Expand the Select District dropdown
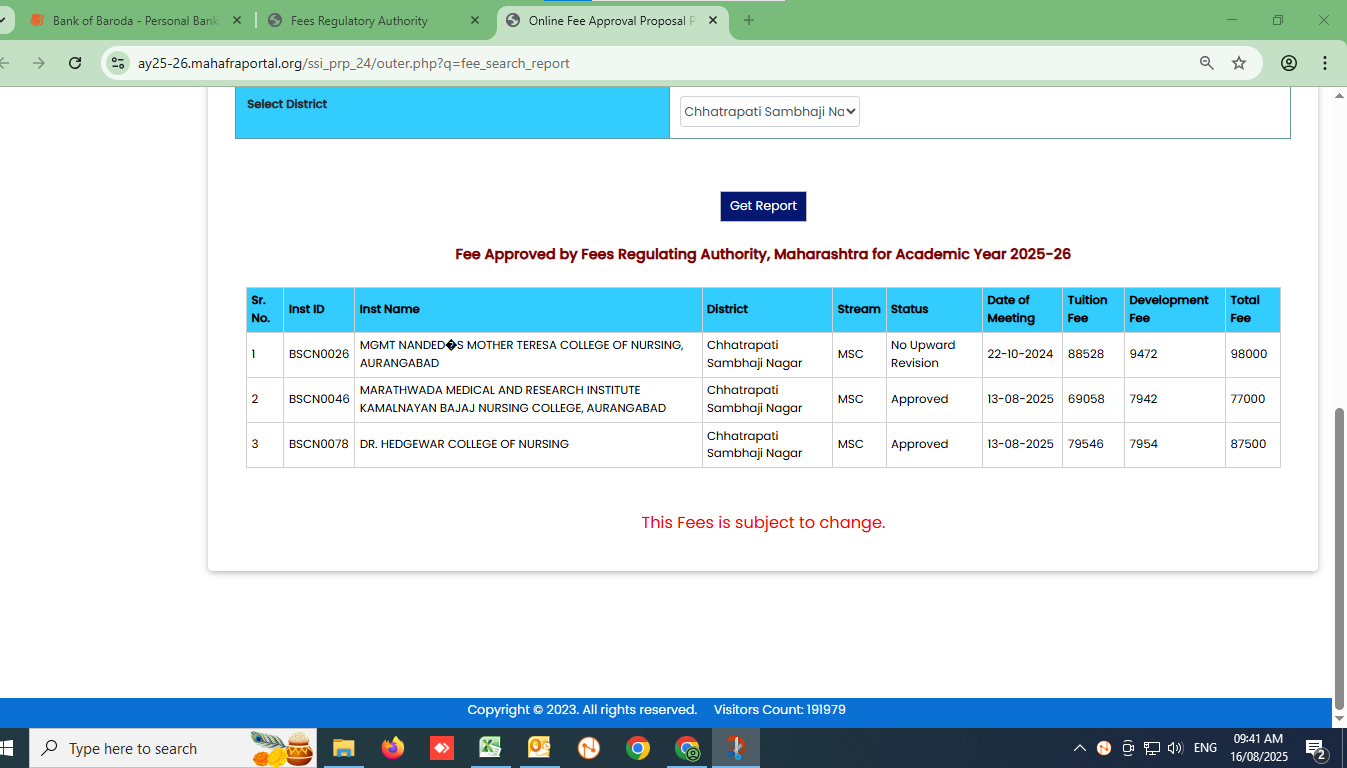This screenshot has width=1347, height=768. tap(769, 112)
